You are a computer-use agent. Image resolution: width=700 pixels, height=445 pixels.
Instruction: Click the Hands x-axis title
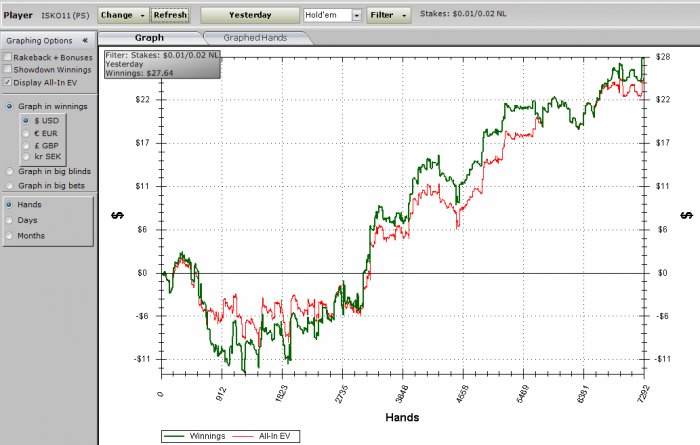pyautogui.click(x=402, y=417)
